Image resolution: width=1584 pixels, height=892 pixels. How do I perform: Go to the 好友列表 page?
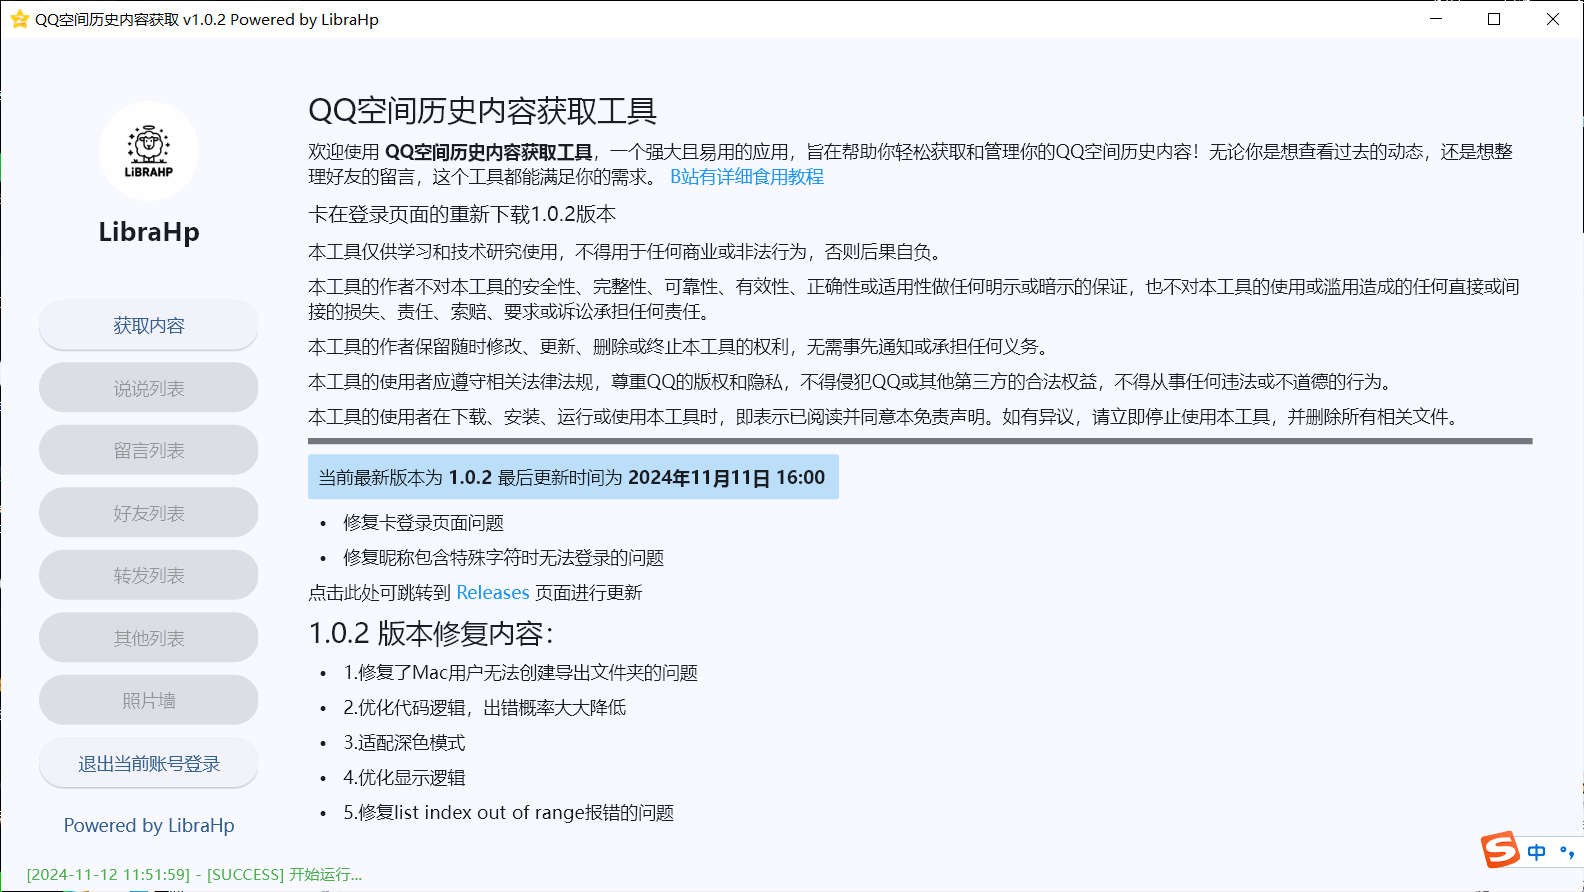[149, 513]
